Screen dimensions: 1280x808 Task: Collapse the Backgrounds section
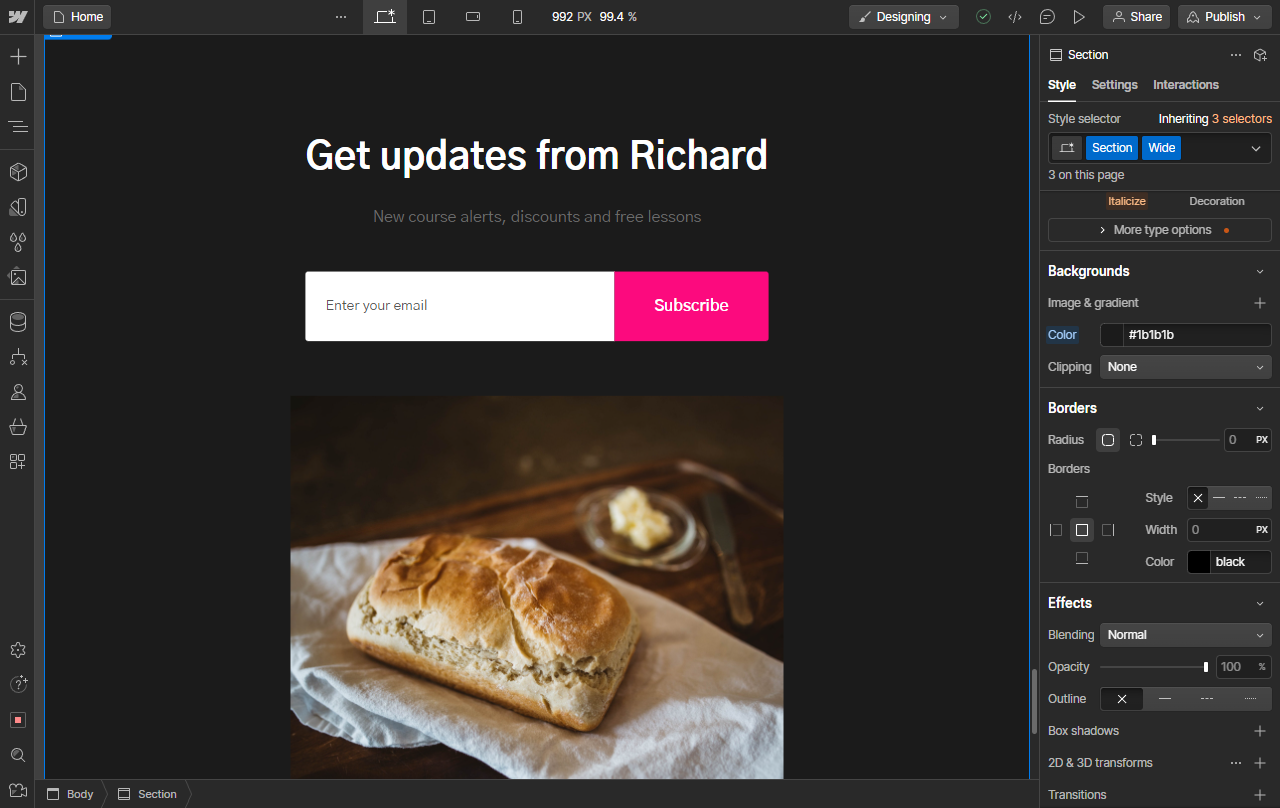click(x=1260, y=271)
